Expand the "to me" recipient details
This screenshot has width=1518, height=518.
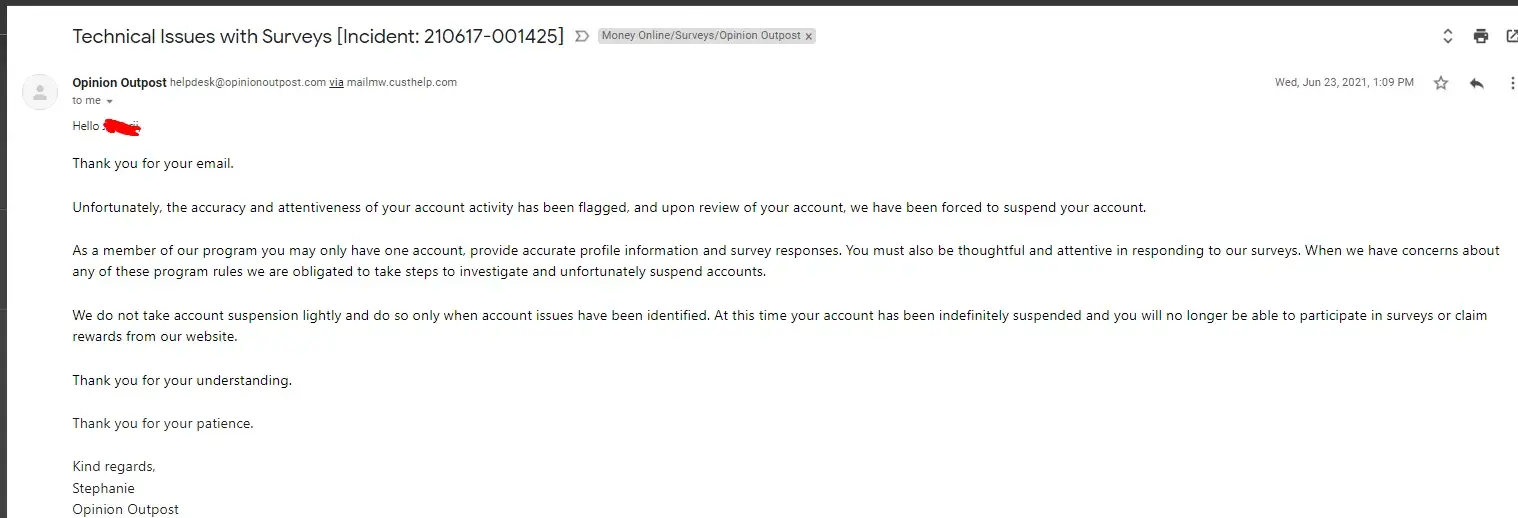[109, 101]
